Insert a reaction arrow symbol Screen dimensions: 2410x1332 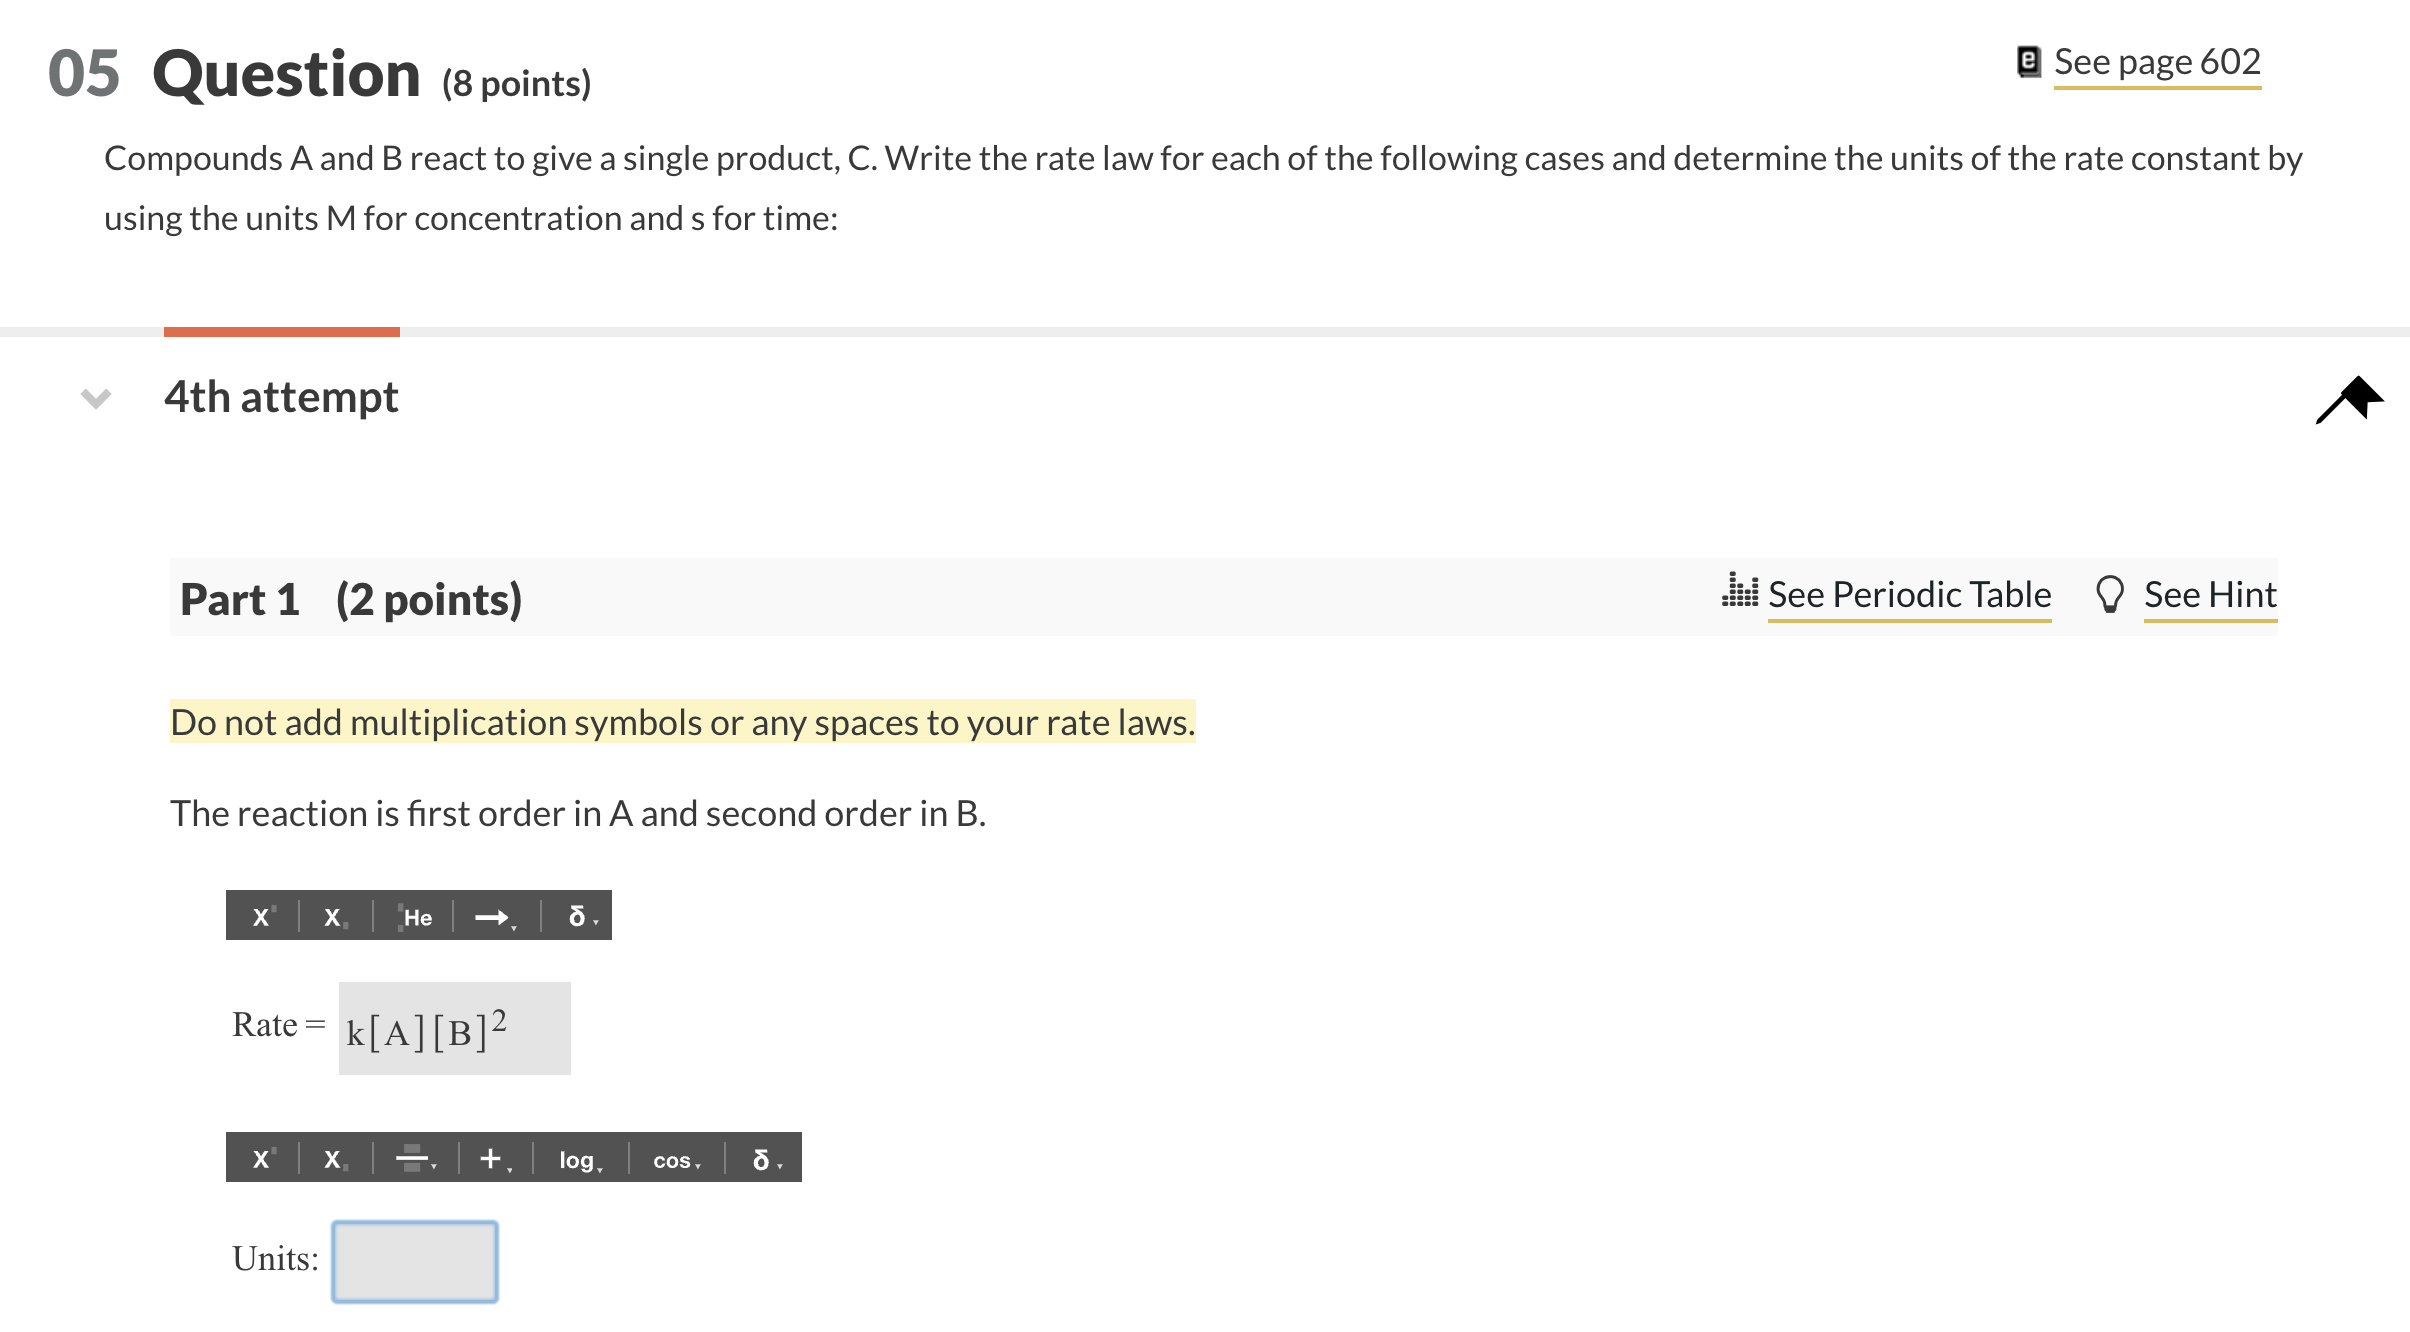point(492,915)
